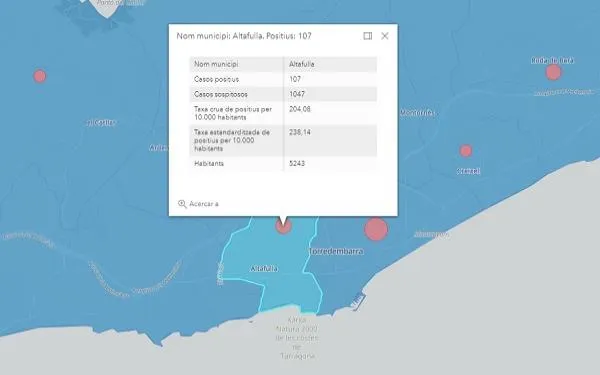Close the Altafulla info popup
This screenshot has height=375, width=600.
click(x=385, y=36)
